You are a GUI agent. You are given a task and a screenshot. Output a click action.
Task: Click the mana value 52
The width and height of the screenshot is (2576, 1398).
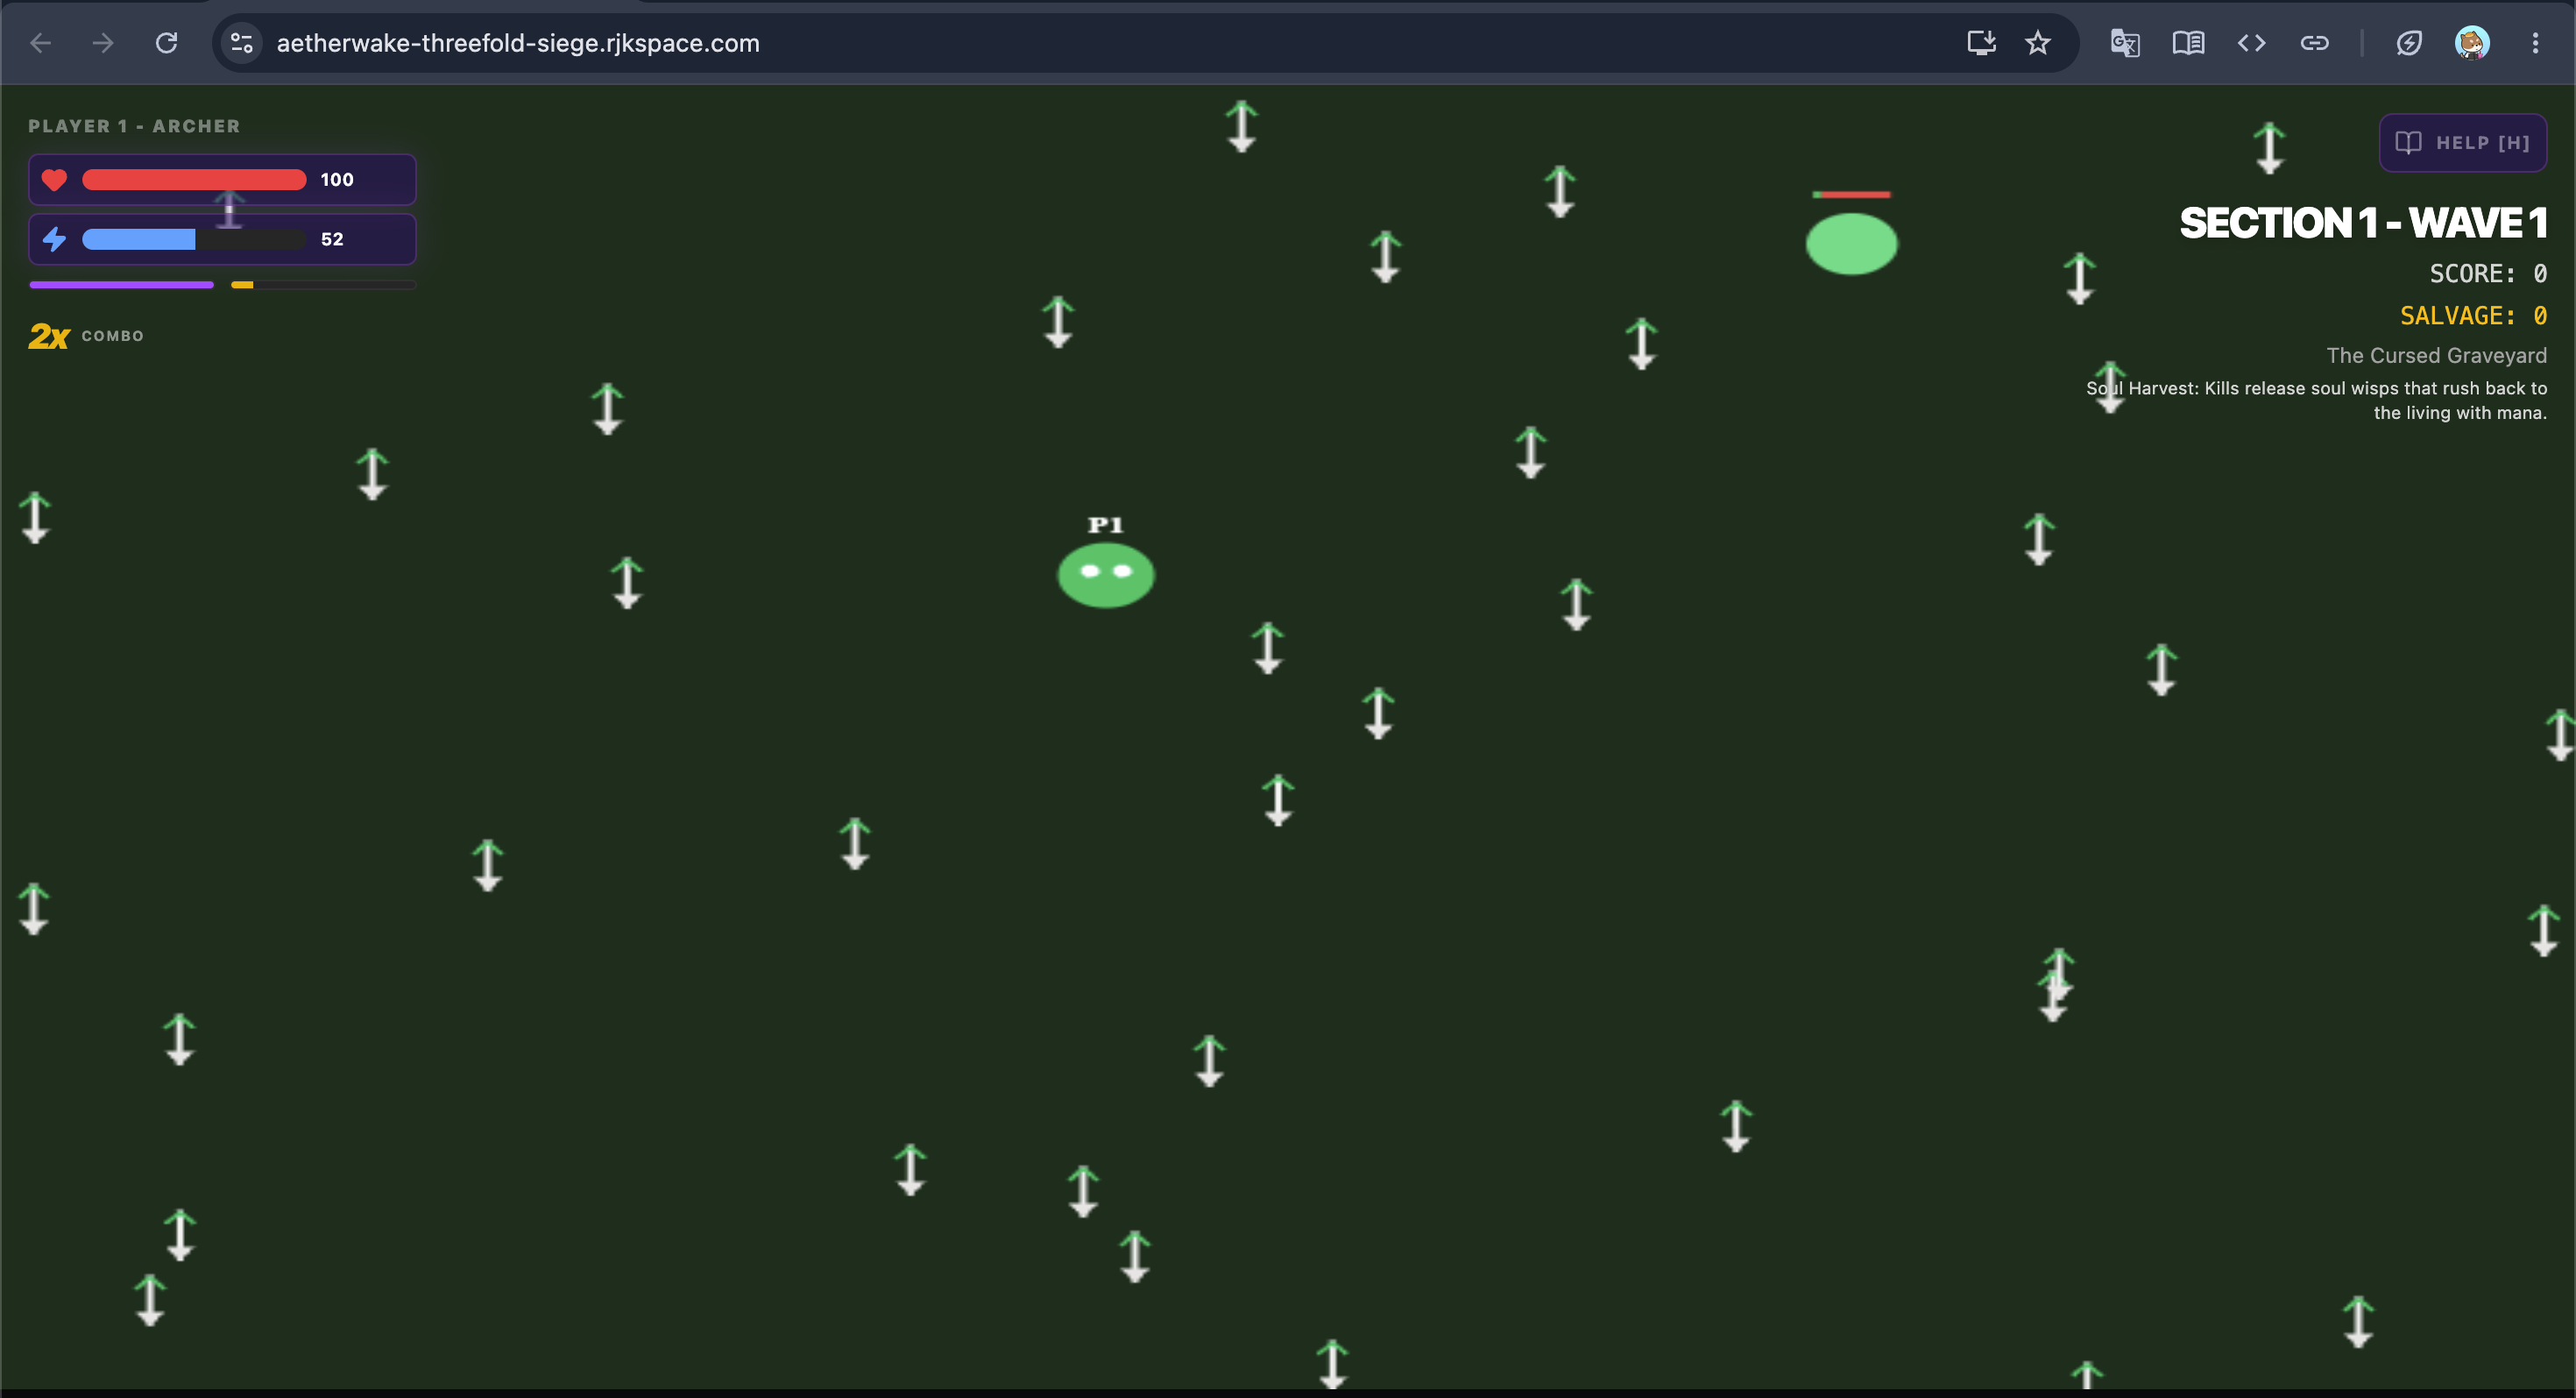click(332, 239)
